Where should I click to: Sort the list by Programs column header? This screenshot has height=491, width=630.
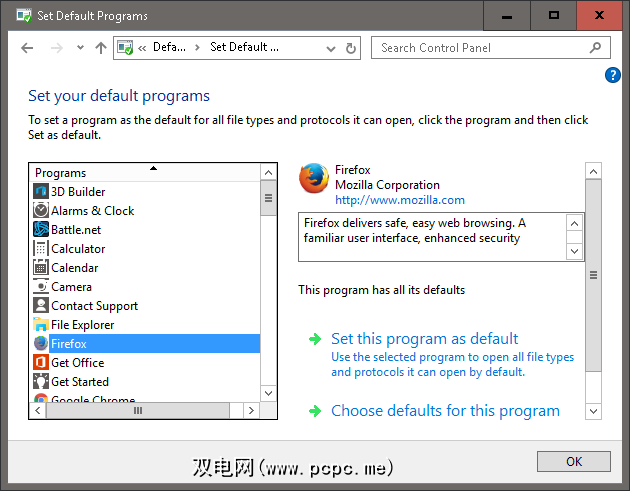(145, 172)
